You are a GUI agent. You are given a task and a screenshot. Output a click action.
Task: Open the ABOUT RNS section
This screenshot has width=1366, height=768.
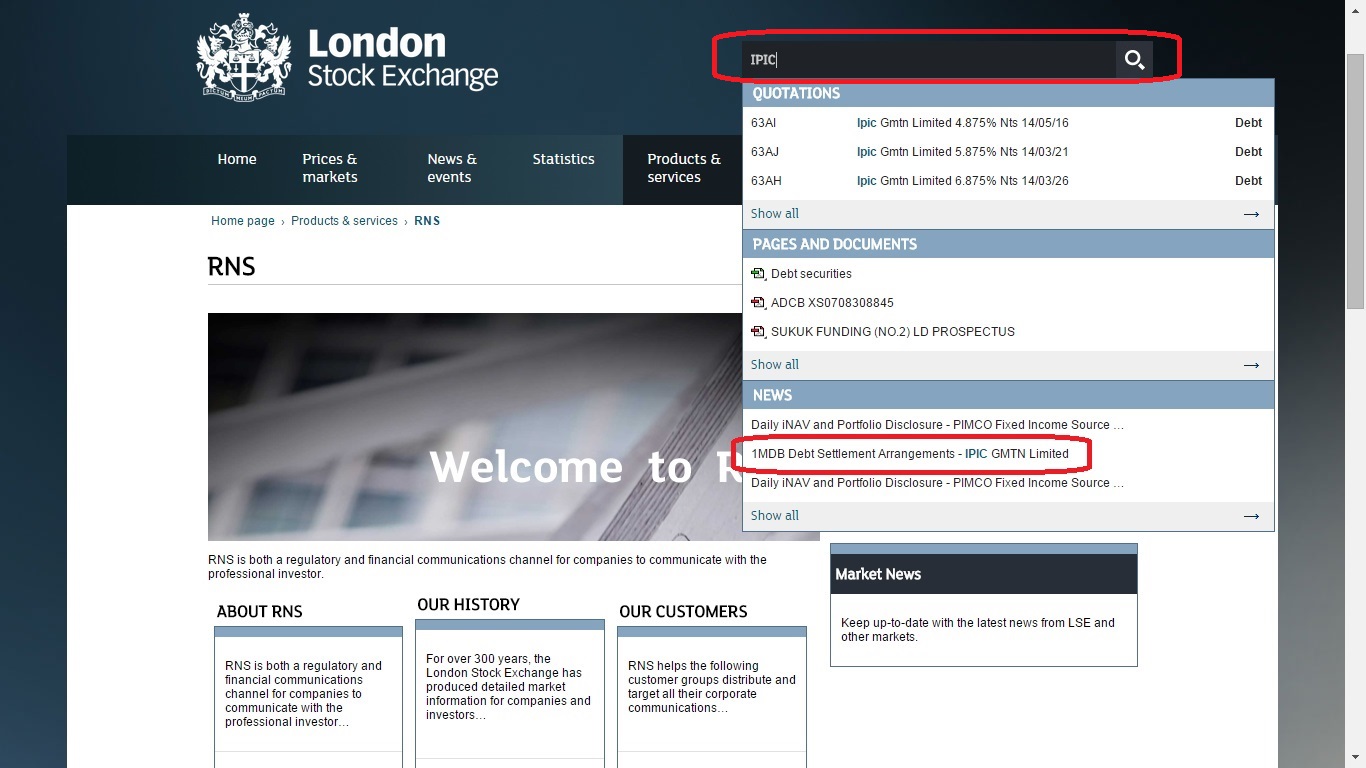click(260, 612)
